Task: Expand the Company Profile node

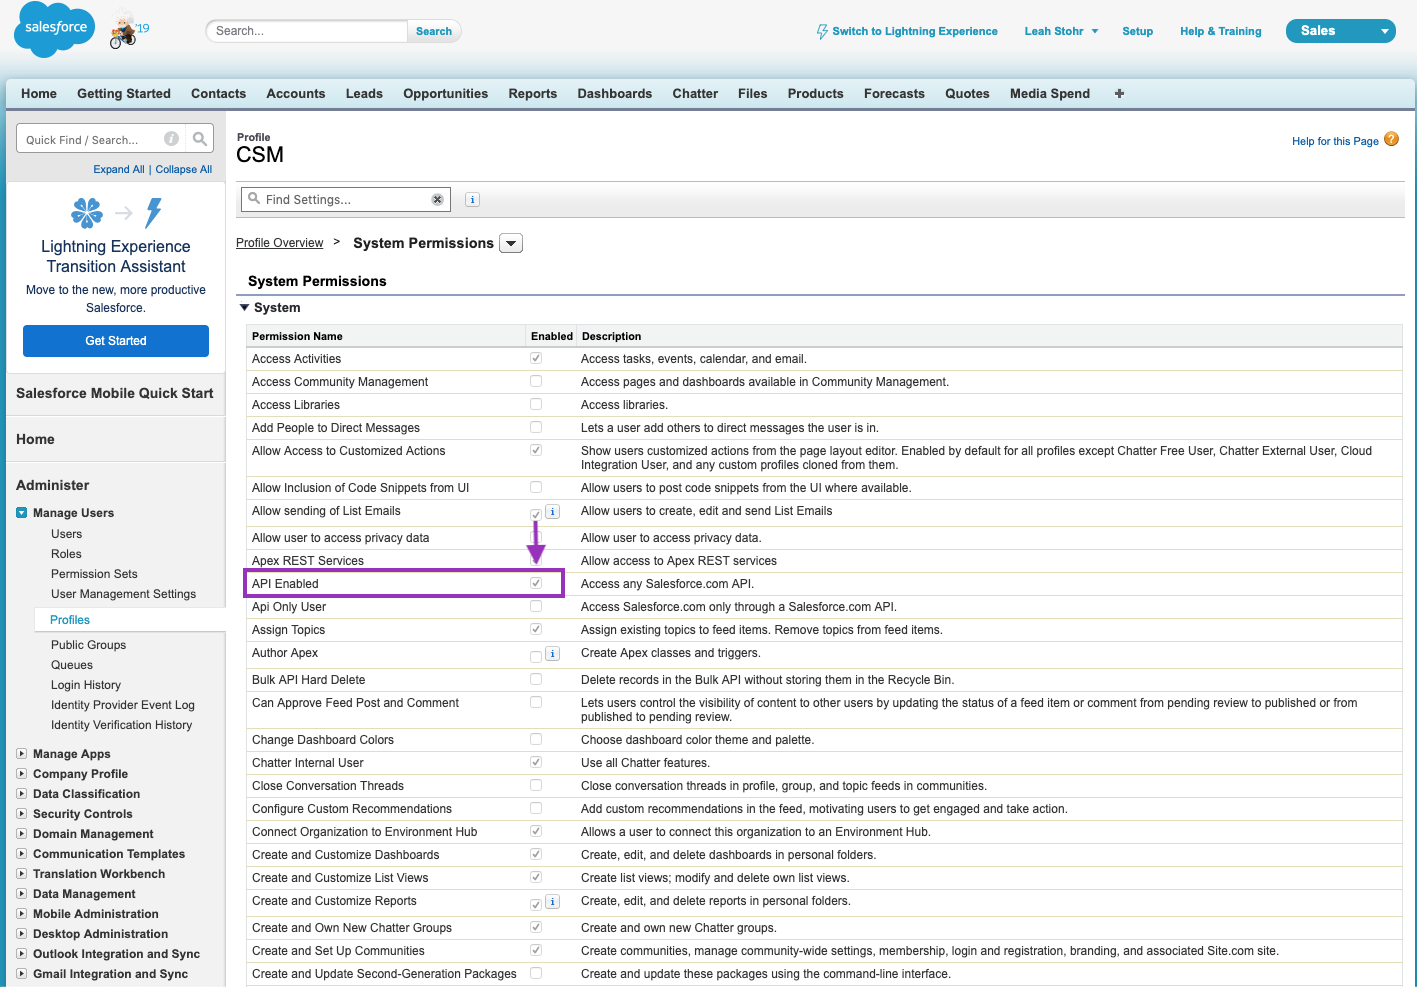Action: pos(22,774)
